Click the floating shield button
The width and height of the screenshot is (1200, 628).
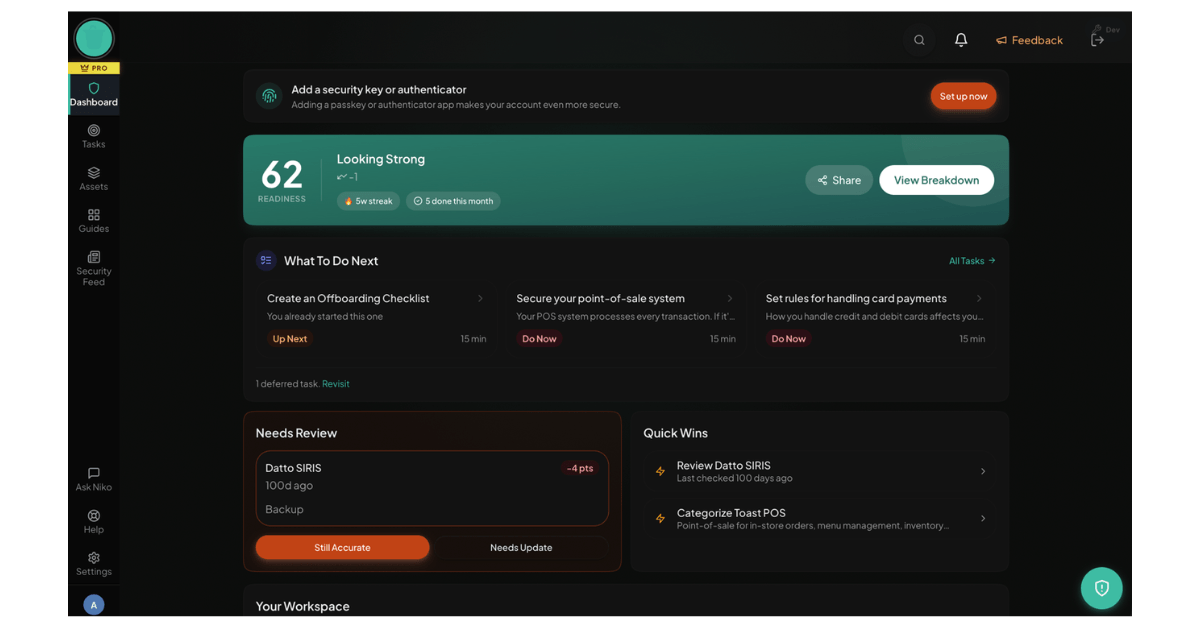tap(1101, 588)
